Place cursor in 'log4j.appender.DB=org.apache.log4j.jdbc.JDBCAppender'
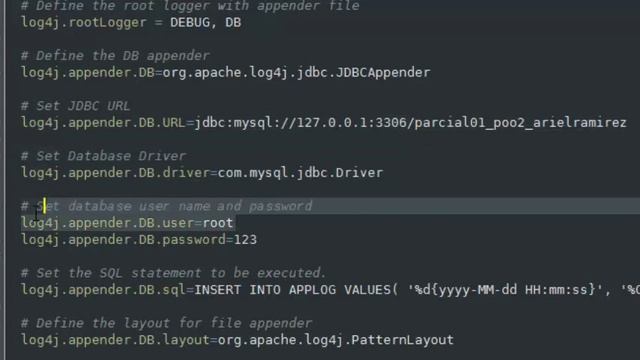 click(x=226, y=73)
